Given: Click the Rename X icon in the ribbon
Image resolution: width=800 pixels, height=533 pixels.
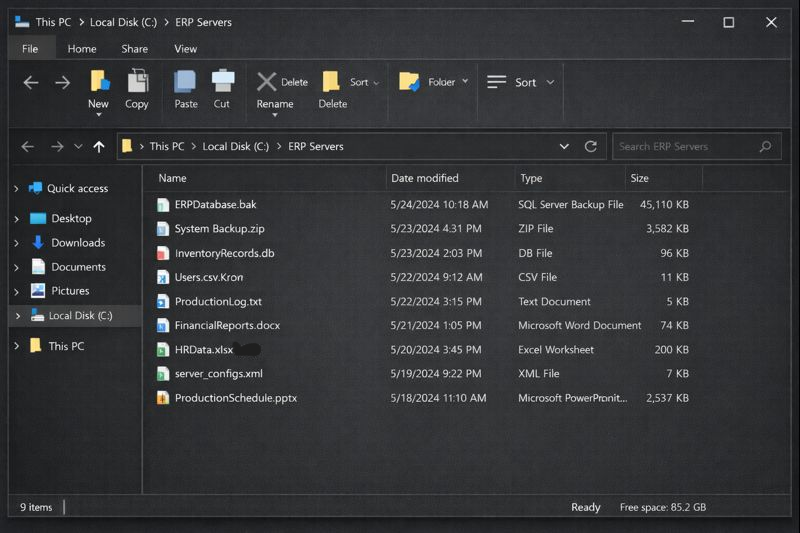Looking at the screenshot, I should (267, 82).
